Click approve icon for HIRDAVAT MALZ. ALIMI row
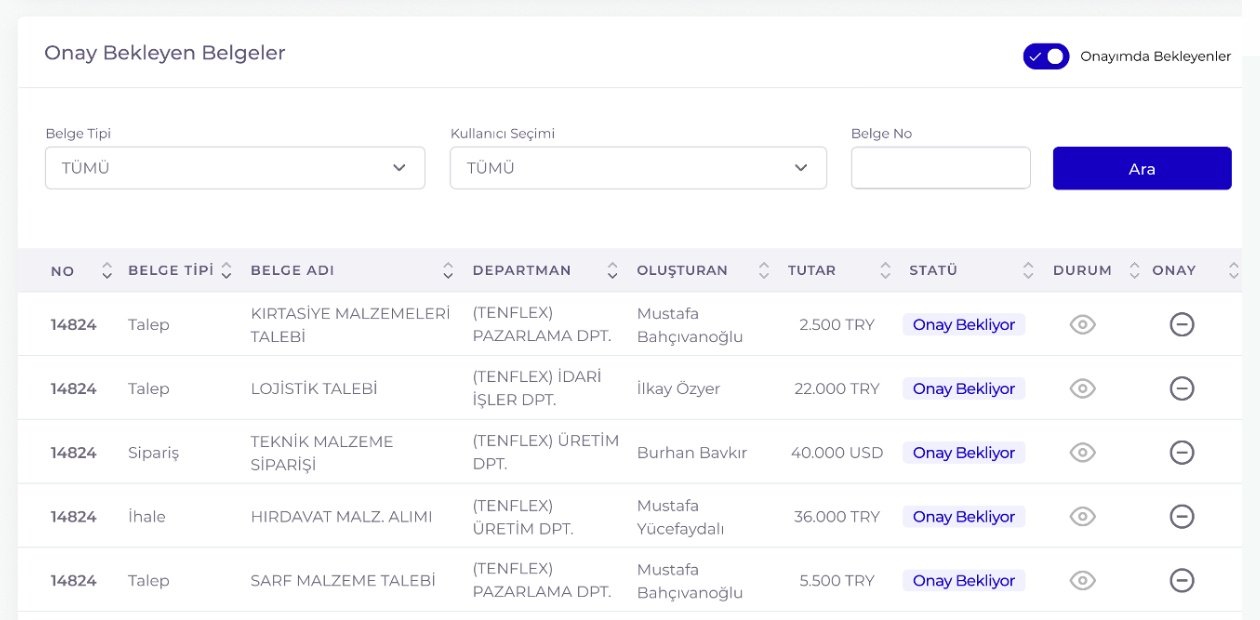Viewport: 1260px width, 620px height. coord(1181,516)
